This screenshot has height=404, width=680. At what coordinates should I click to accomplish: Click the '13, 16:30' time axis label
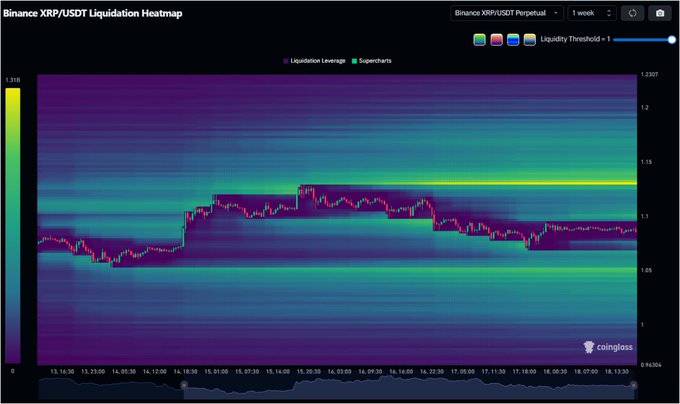(62, 372)
